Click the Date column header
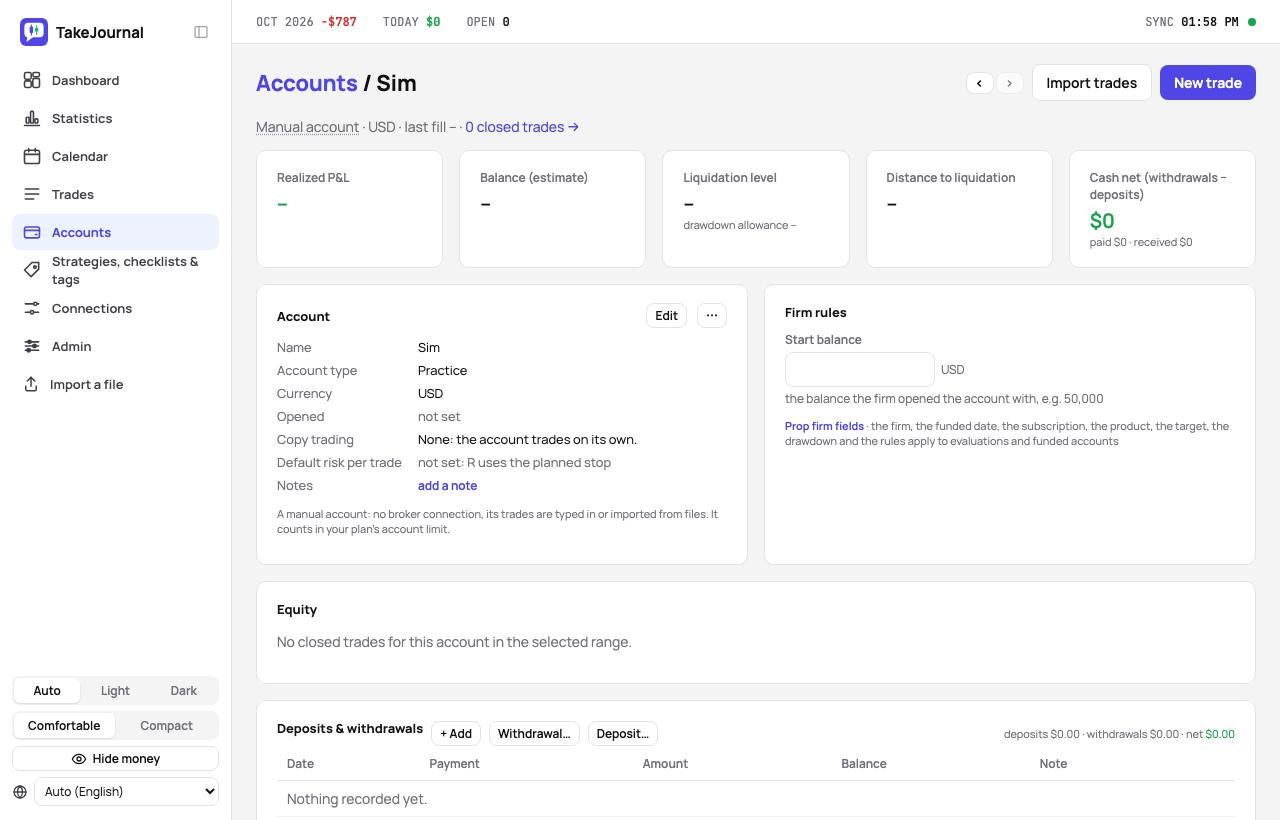This screenshot has height=820, width=1280. coord(300,764)
